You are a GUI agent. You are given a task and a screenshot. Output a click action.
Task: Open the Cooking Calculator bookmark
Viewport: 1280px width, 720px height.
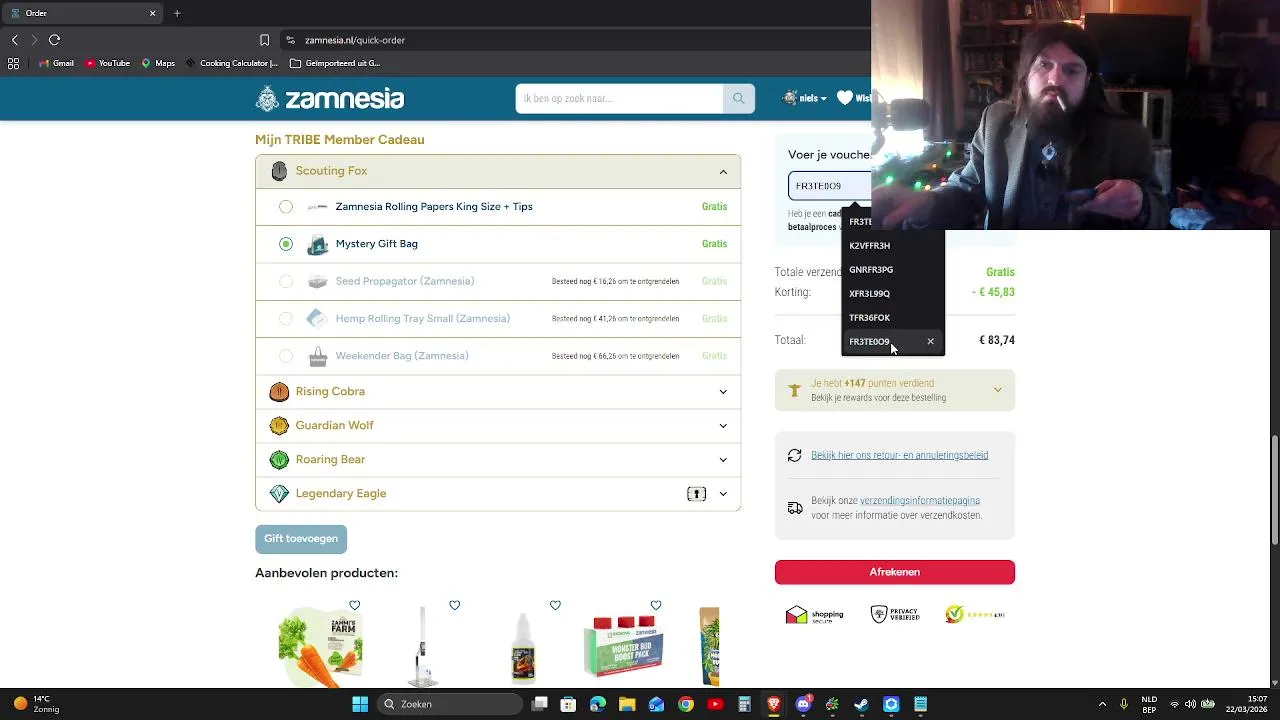tap(232, 63)
